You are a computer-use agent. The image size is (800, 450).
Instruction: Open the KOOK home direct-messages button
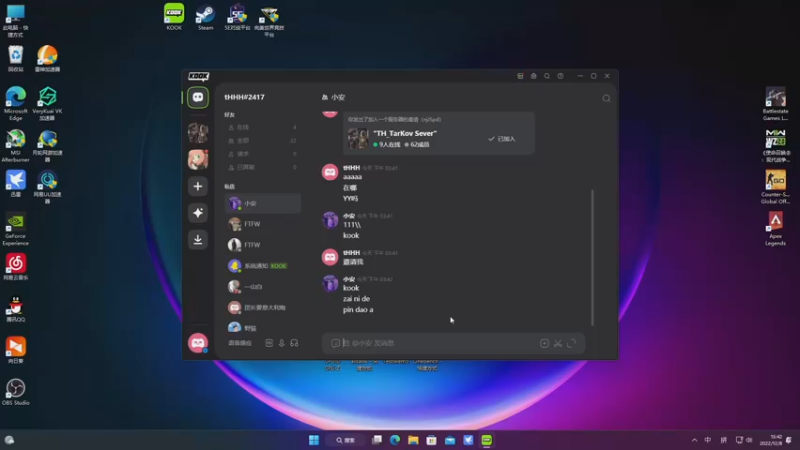click(198, 97)
